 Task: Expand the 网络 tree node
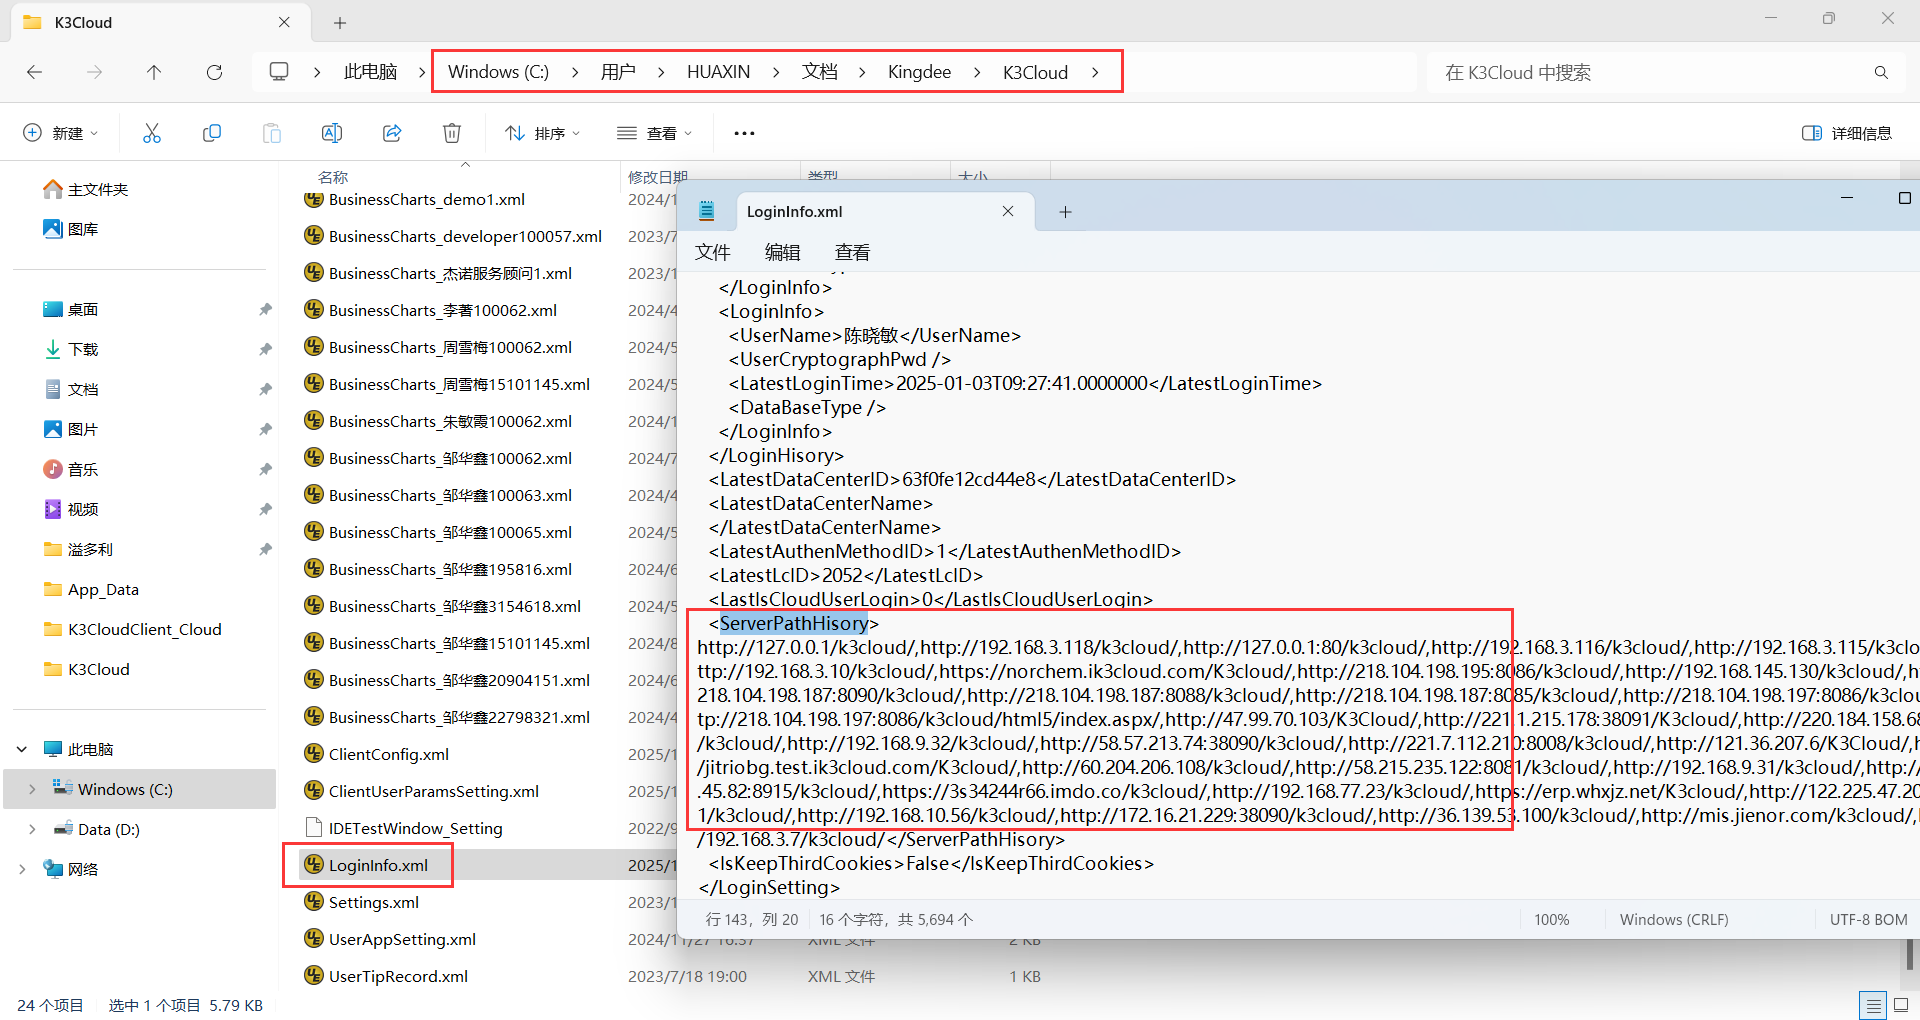22,869
